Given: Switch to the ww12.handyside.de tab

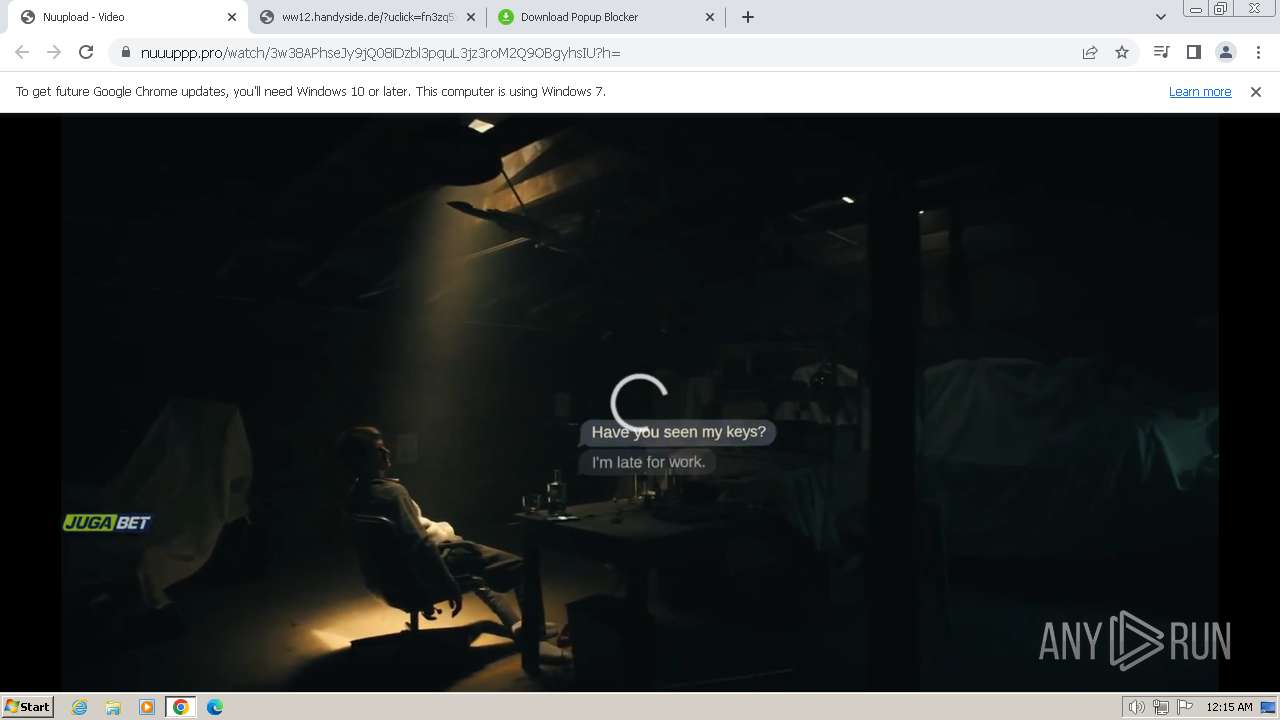Looking at the screenshot, I should coord(366,17).
